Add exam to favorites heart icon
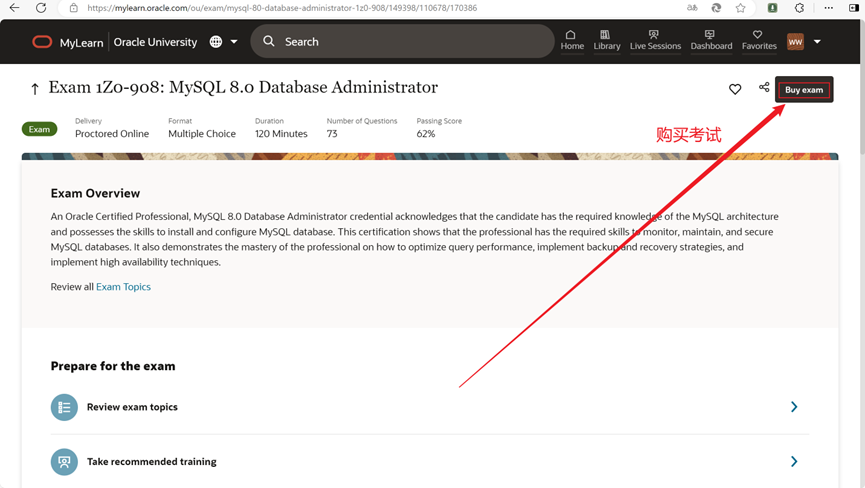 [x=735, y=89]
